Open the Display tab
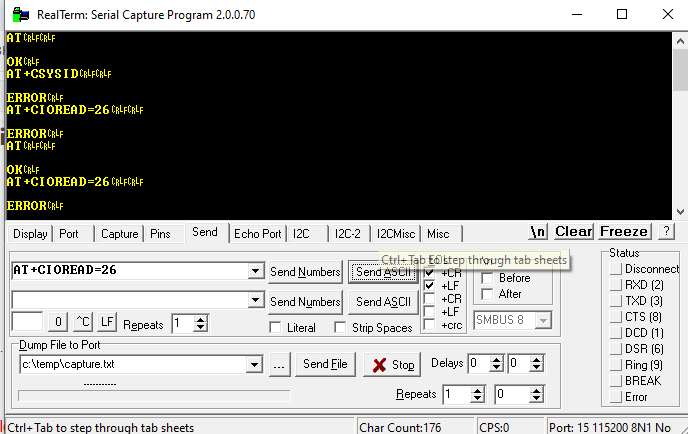Screen dimensions: 688x434 click(30, 233)
